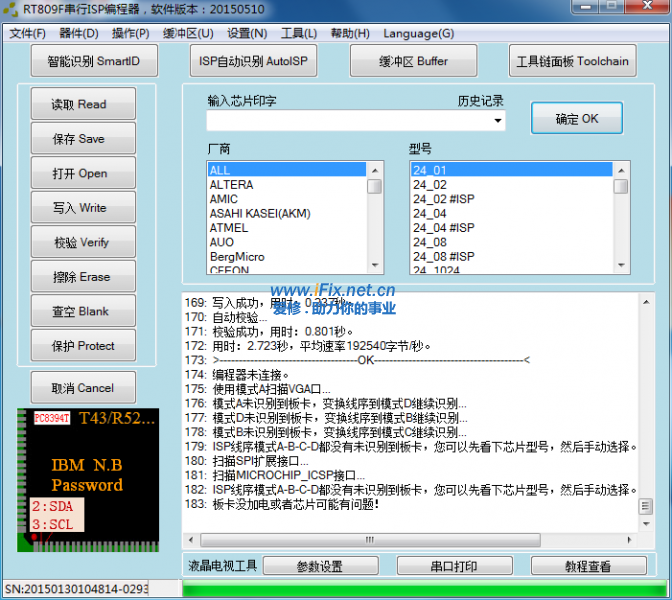The image size is (672, 600).
Task: Click the 写入 Write button
Action: click(x=83, y=207)
